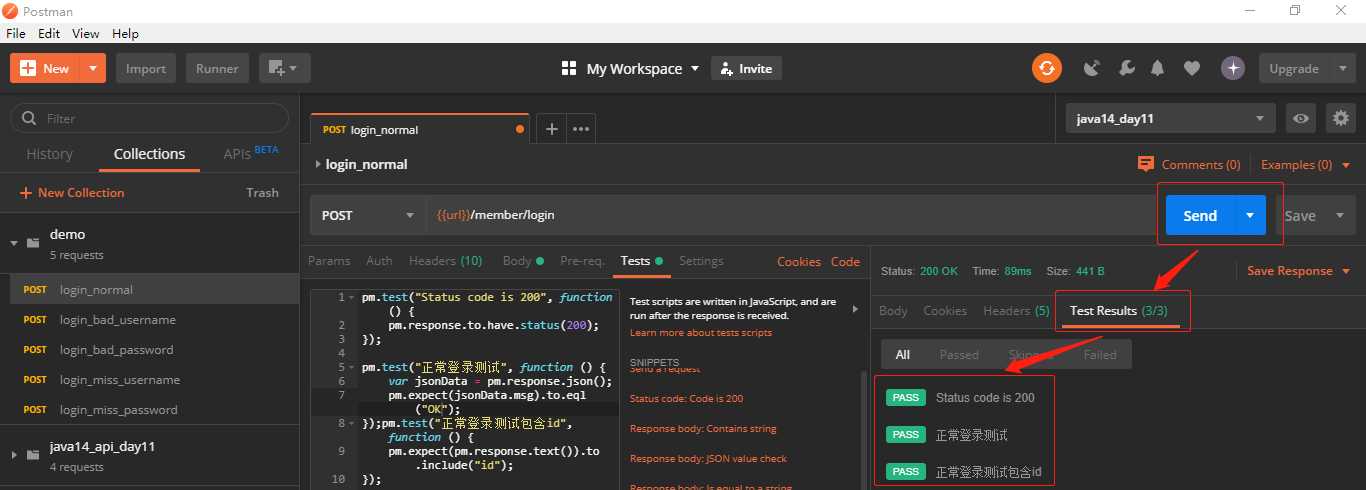
Task: Click the sidebar Filter search field
Action: [150, 118]
